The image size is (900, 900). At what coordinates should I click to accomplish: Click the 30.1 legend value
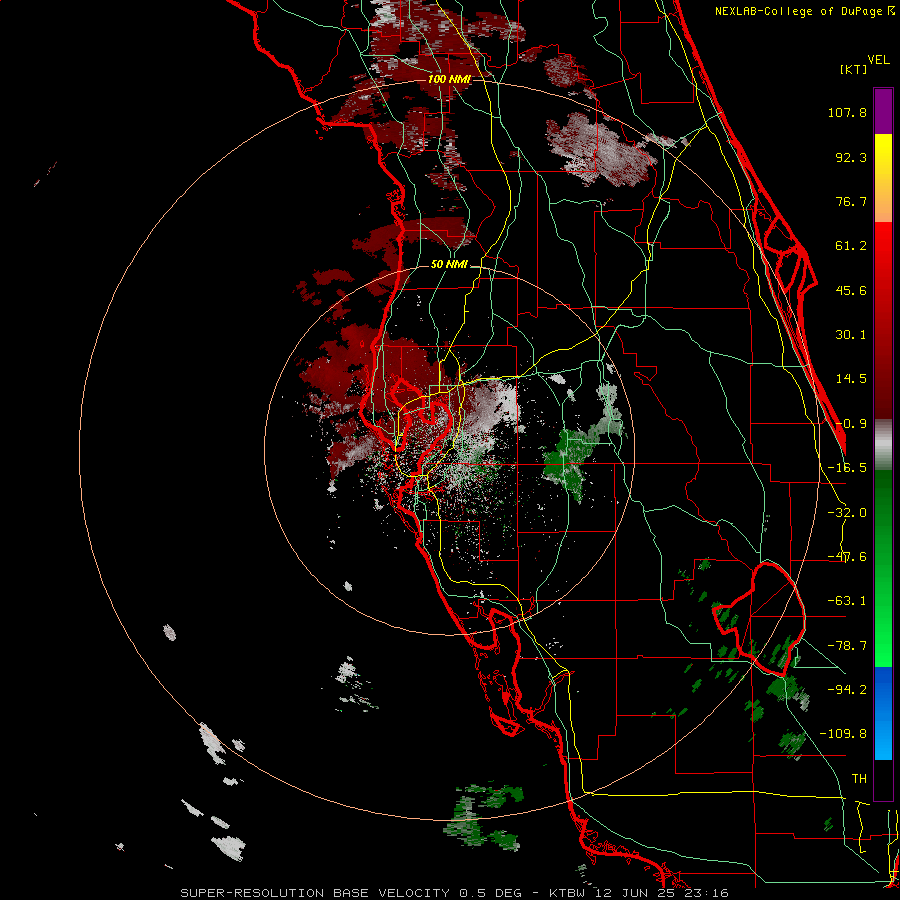[x=851, y=335]
